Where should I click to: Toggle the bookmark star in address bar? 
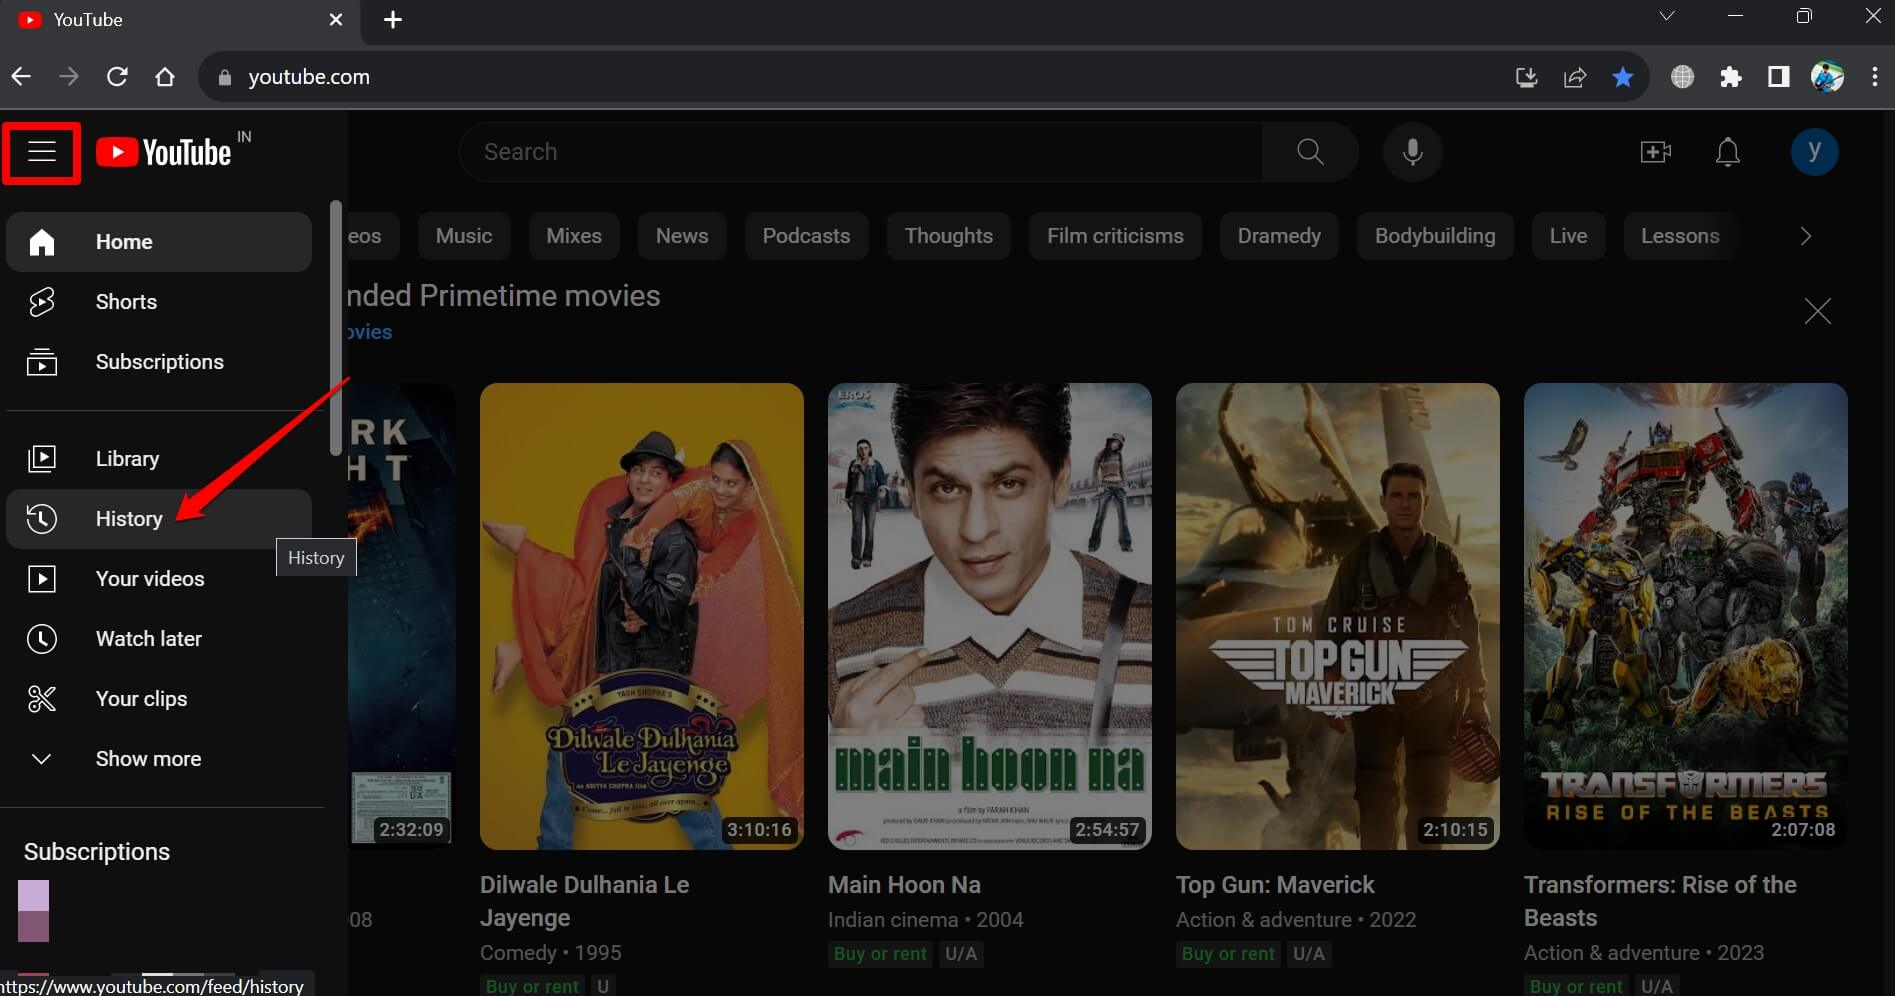[1622, 77]
